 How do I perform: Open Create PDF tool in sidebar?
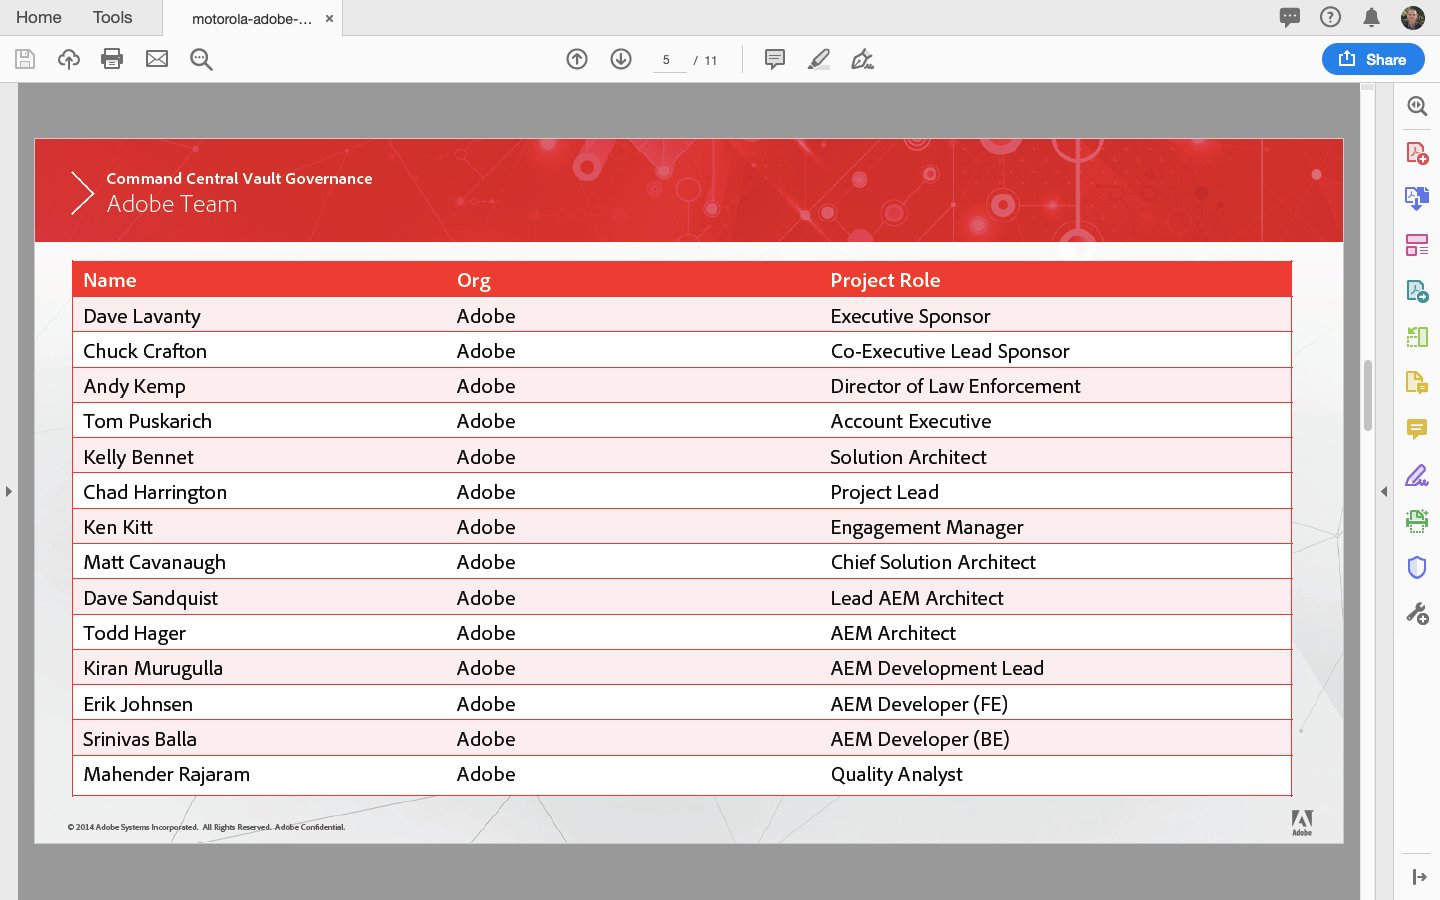coord(1417,152)
